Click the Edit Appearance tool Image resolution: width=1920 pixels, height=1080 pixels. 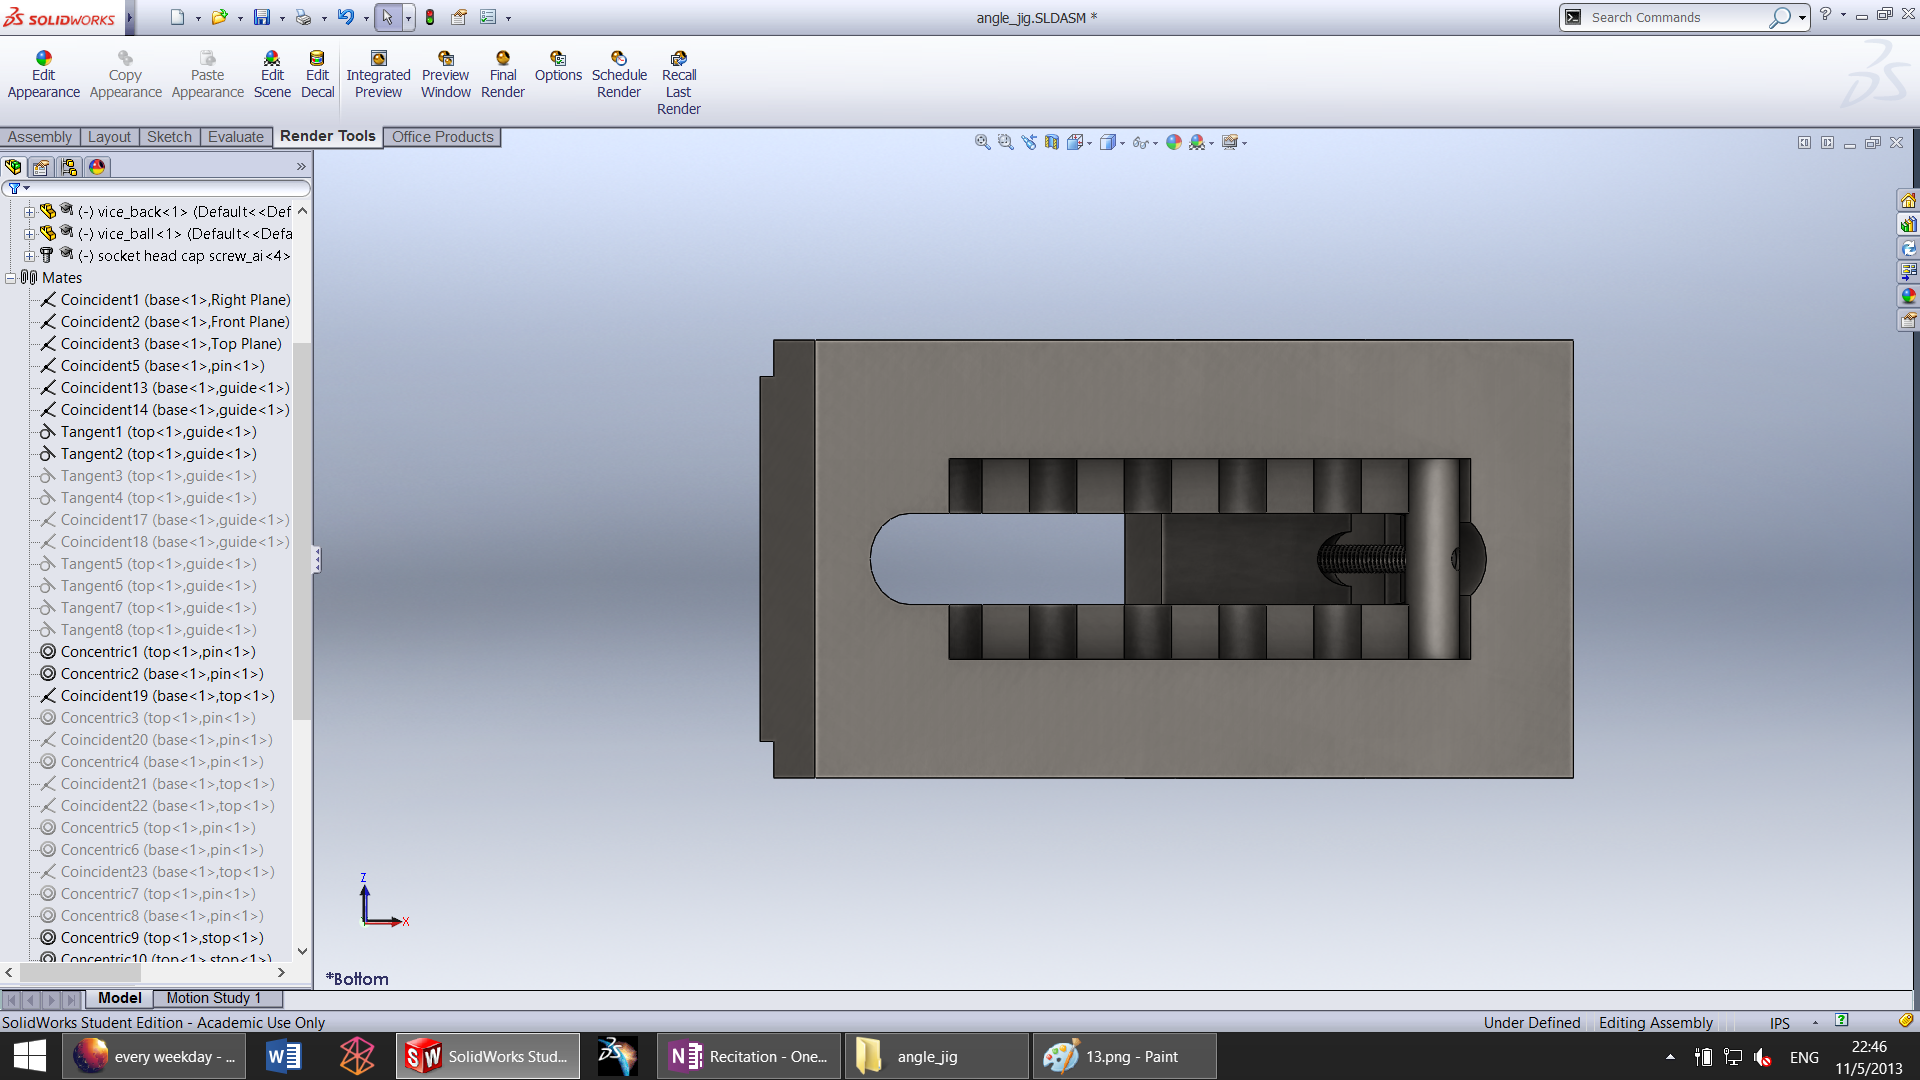pyautogui.click(x=43, y=75)
